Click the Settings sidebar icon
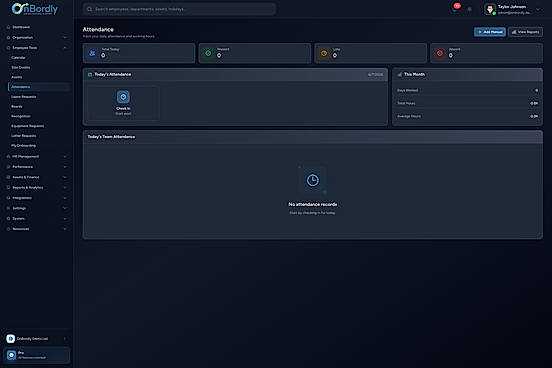 8,208
